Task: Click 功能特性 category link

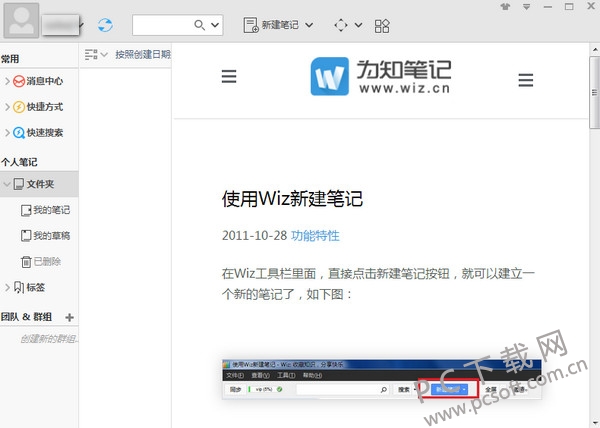Action: [x=315, y=236]
